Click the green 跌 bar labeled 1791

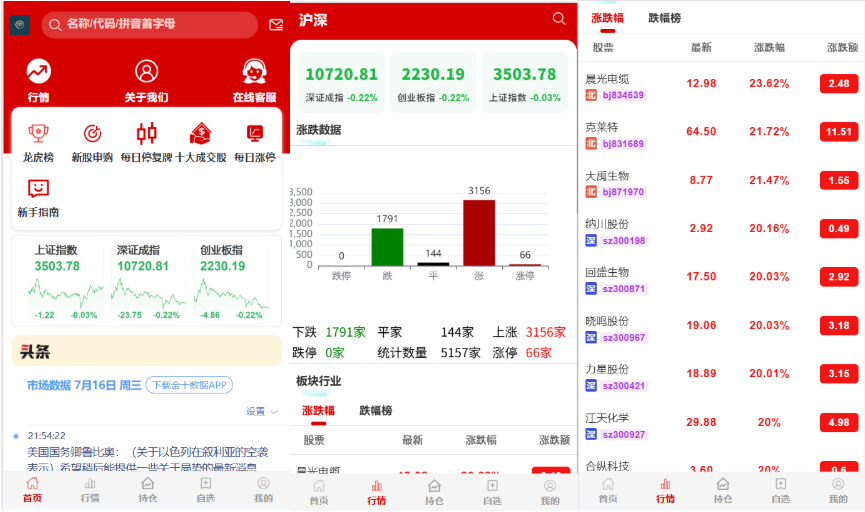pos(387,247)
